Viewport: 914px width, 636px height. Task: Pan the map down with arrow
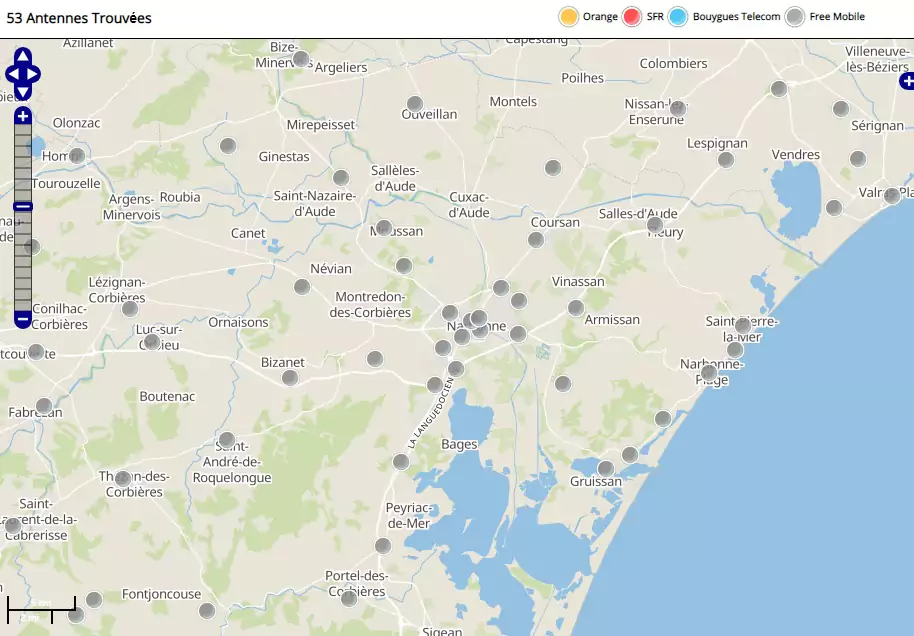tap(23, 92)
